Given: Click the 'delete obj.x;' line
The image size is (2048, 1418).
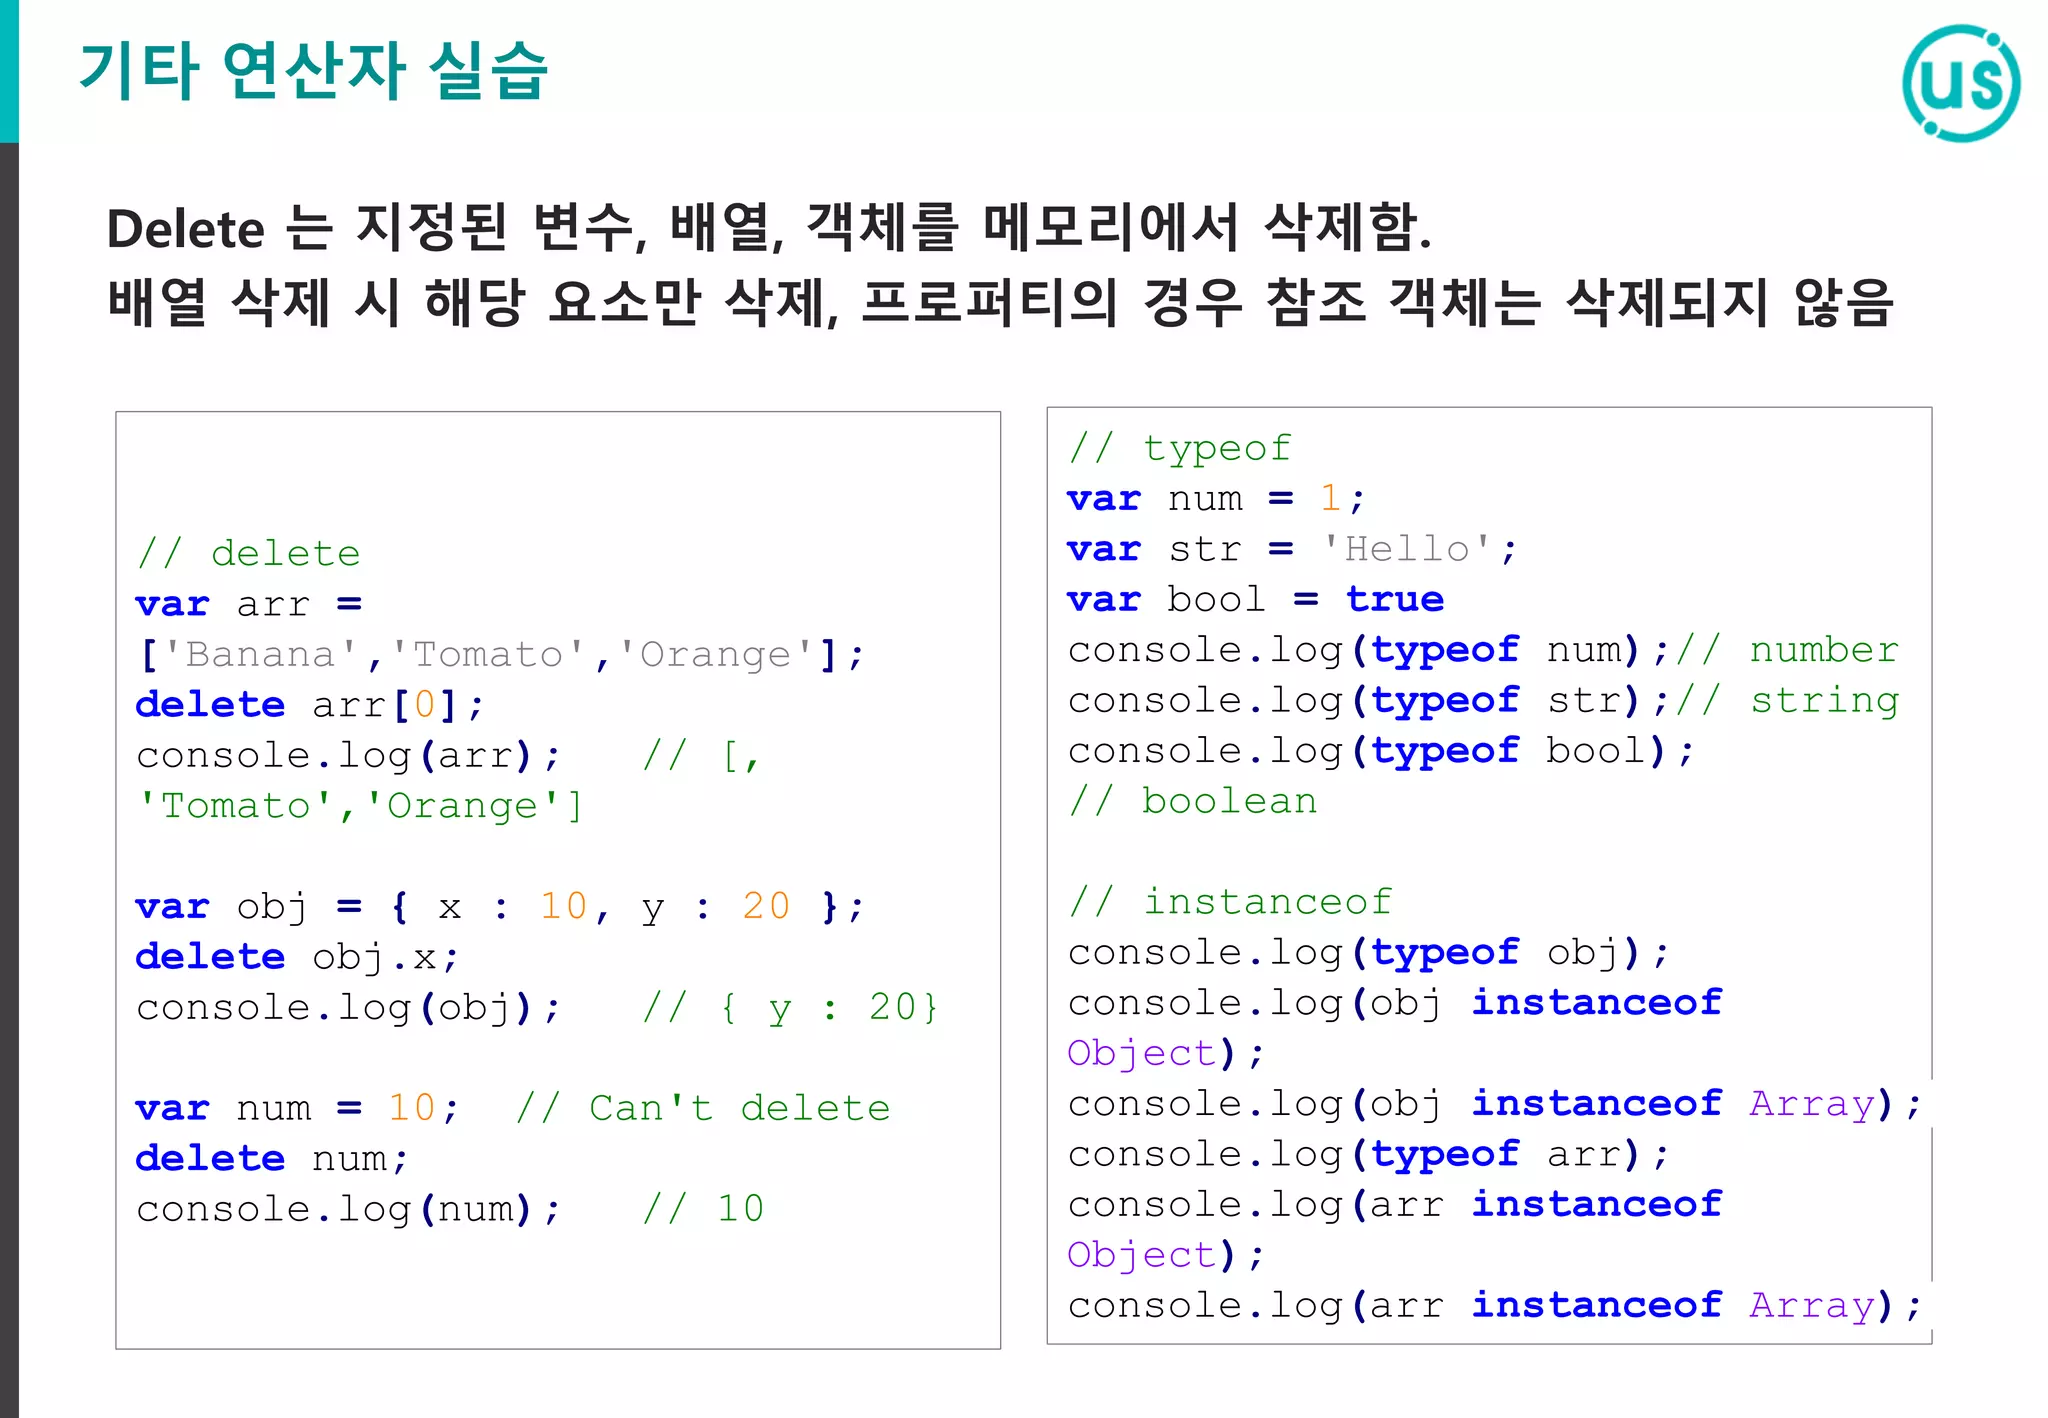Looking at the screenshot, I should tap(297, 957).
